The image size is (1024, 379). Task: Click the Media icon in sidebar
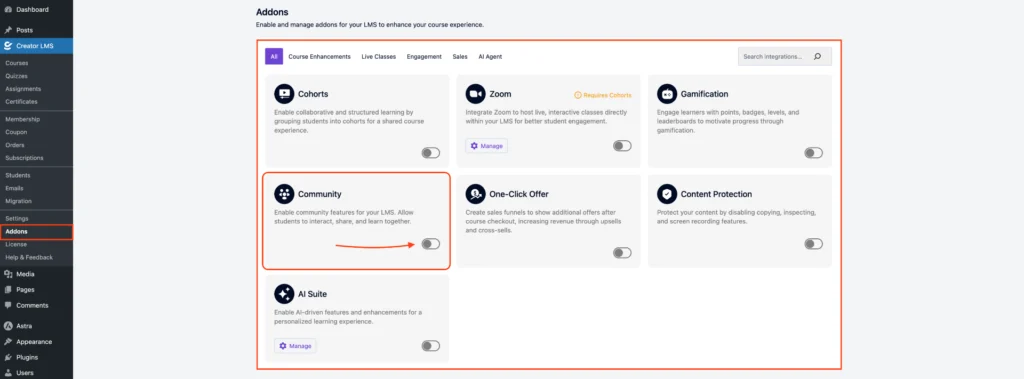point(8,274)
